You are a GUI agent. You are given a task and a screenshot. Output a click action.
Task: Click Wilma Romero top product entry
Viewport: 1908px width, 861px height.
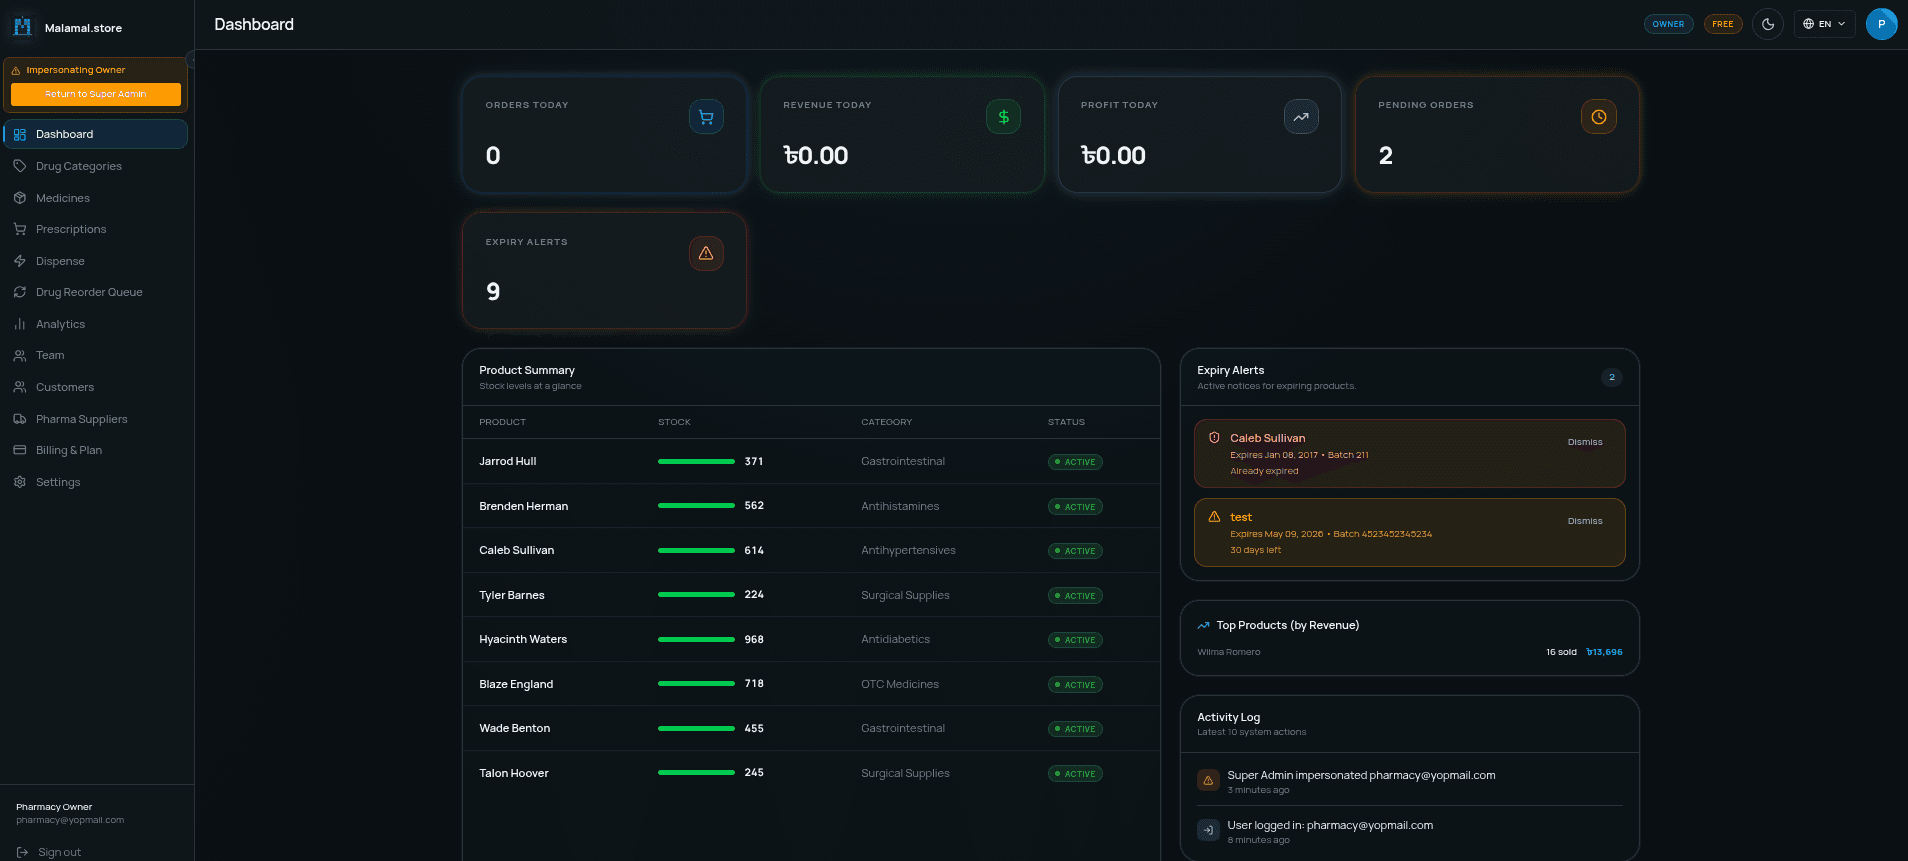(1409, 652)
